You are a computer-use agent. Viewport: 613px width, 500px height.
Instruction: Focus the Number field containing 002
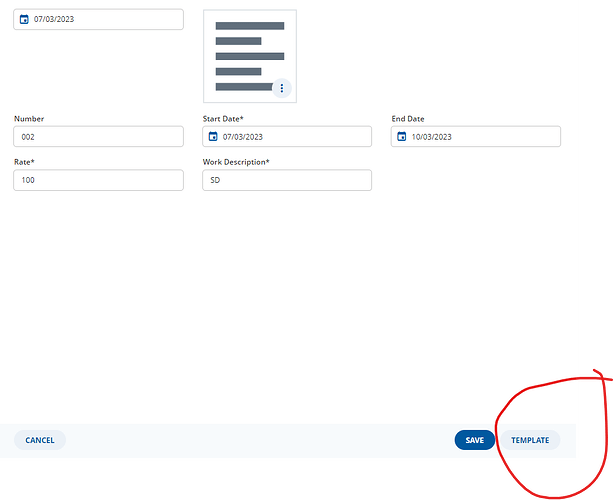coord(99,136)
